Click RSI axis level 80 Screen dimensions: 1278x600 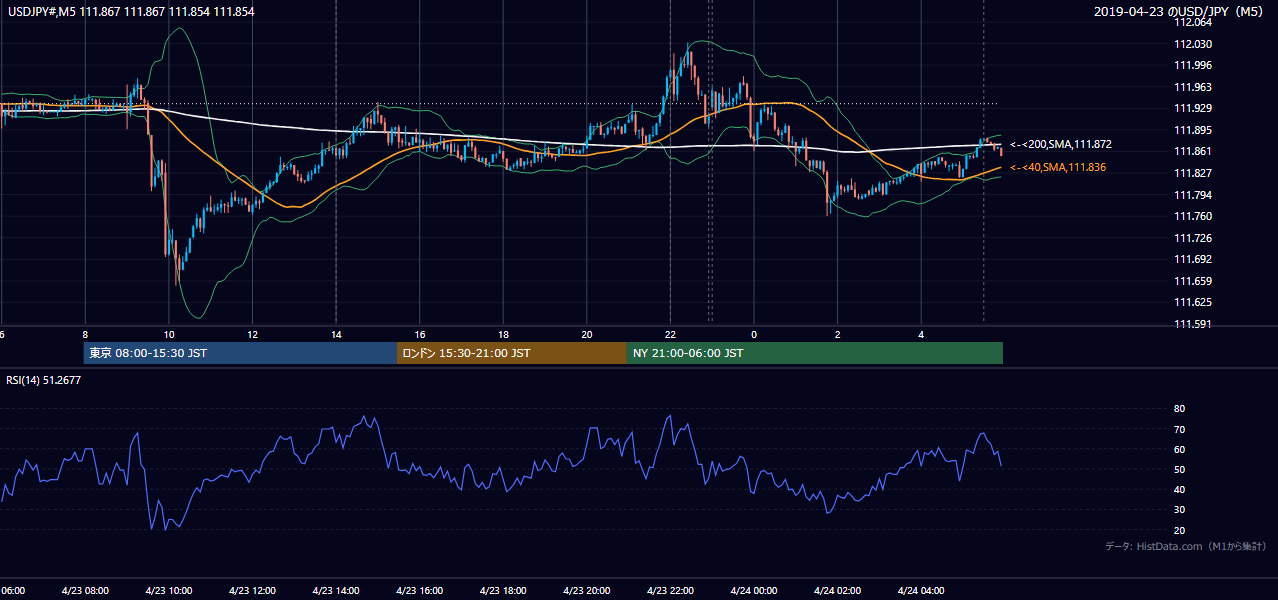1180,409
